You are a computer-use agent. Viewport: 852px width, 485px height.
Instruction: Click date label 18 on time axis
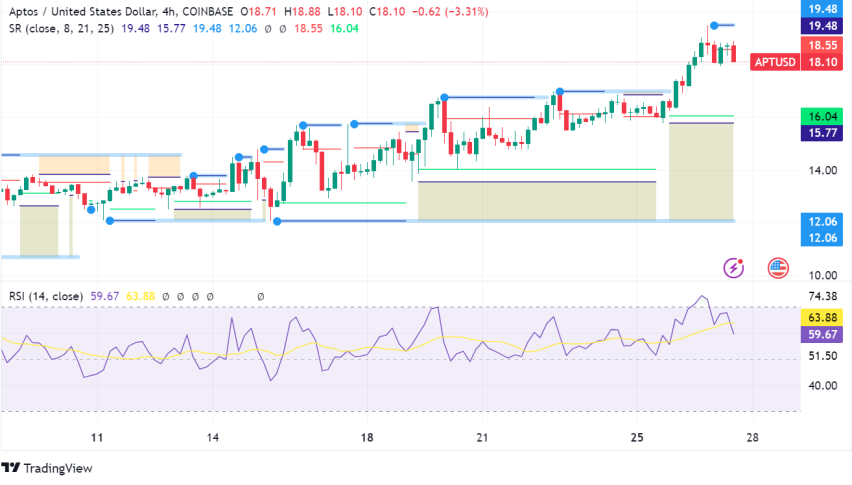click(x=367, y=437)
